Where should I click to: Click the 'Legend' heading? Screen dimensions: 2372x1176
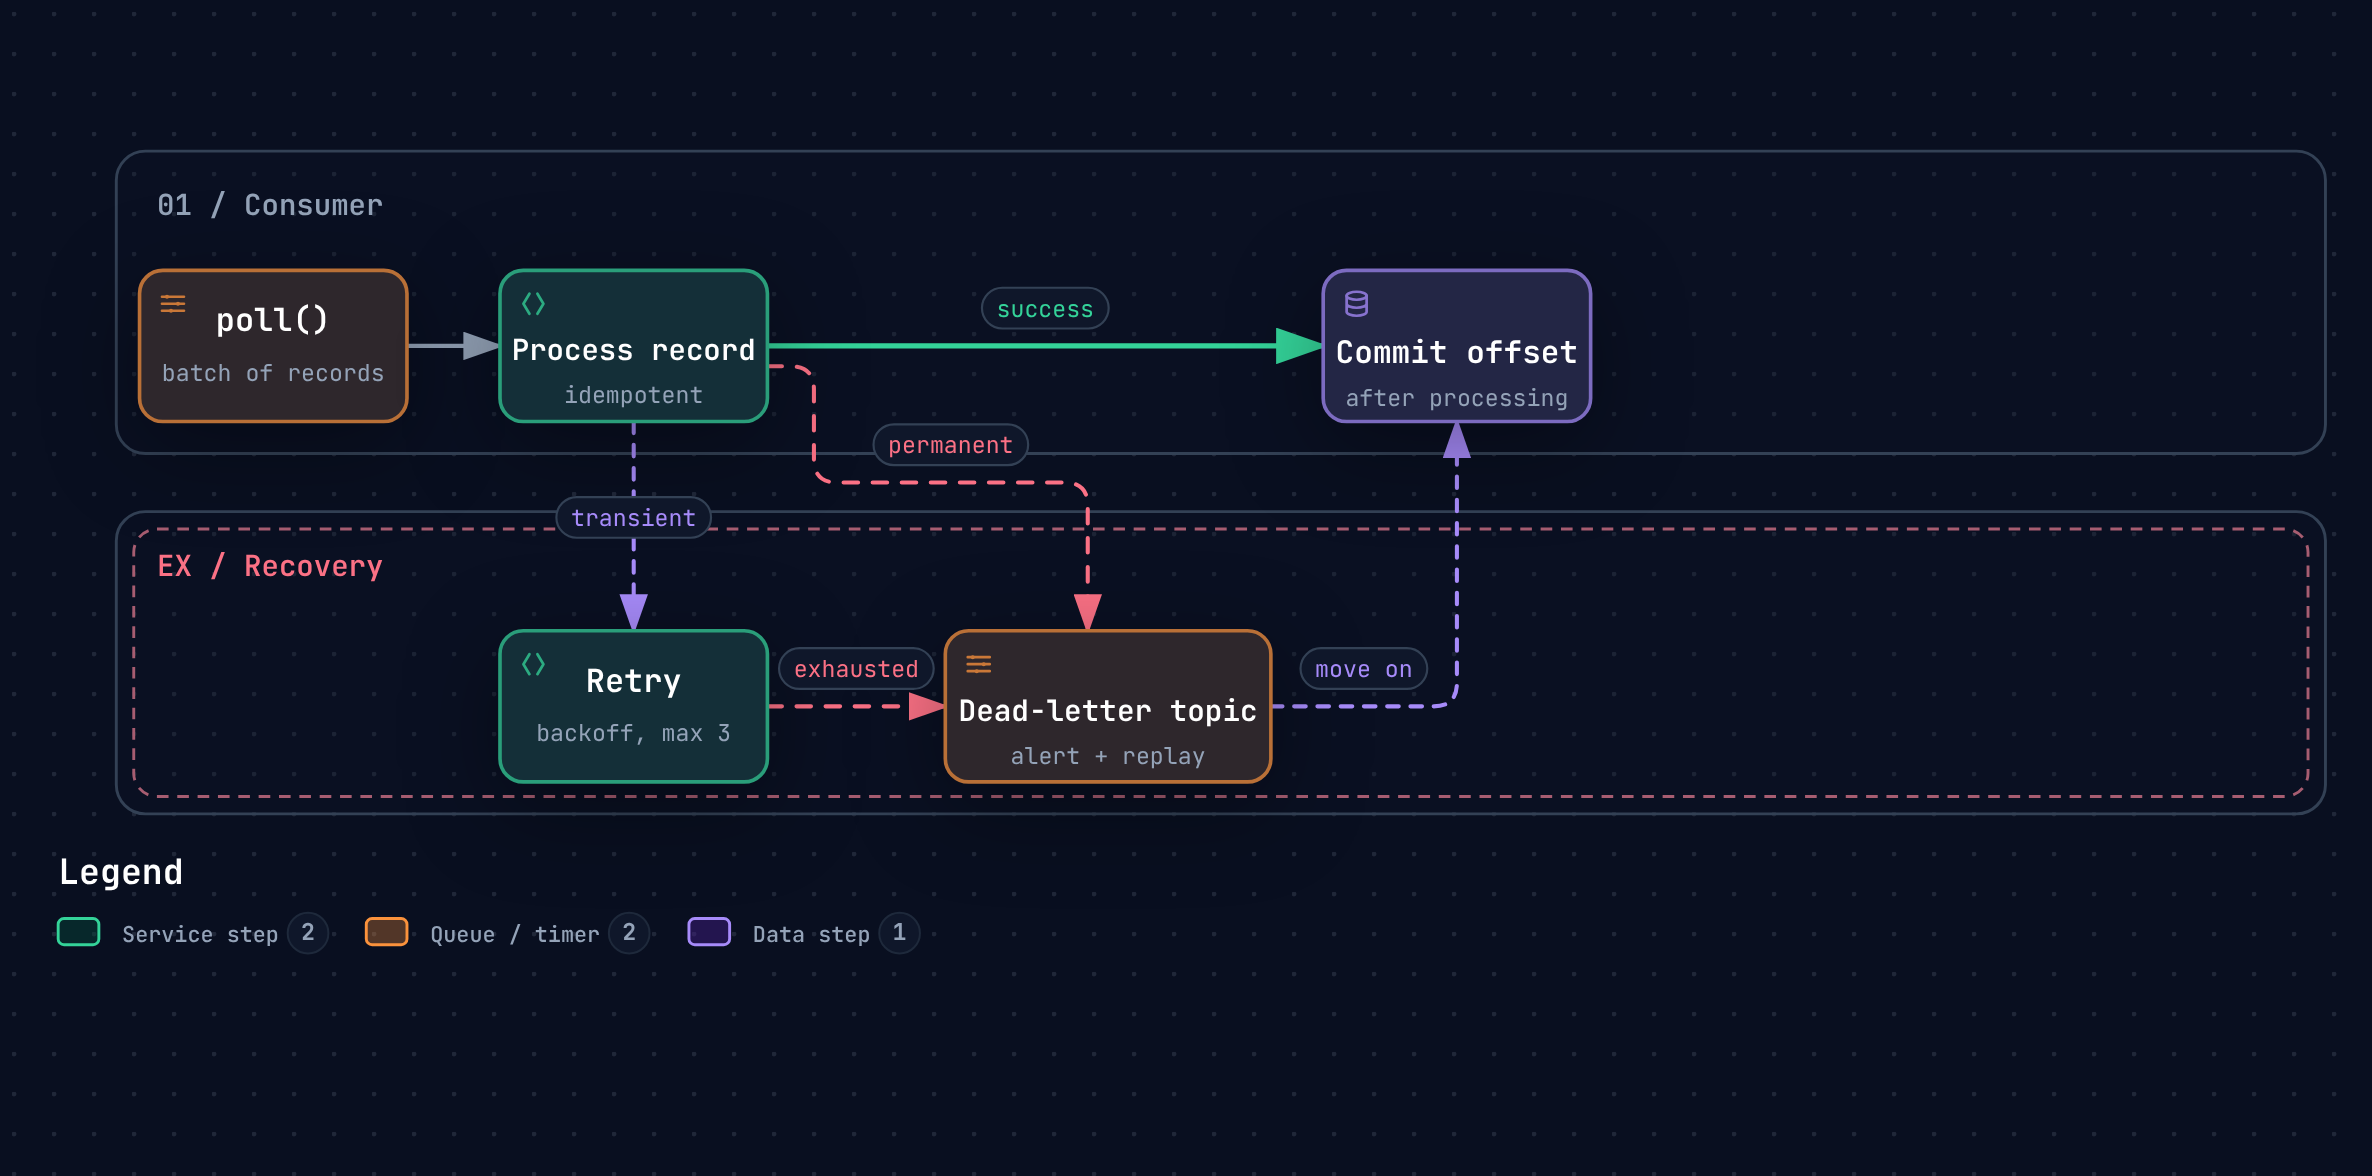[121, 872]
